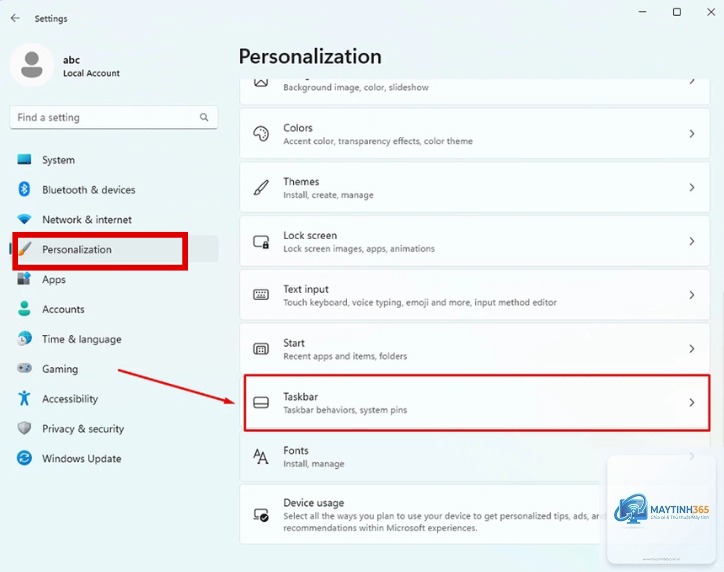Click the Background picture icon
Viewport: 724px width, 572px height.
(x=261, y=83)
